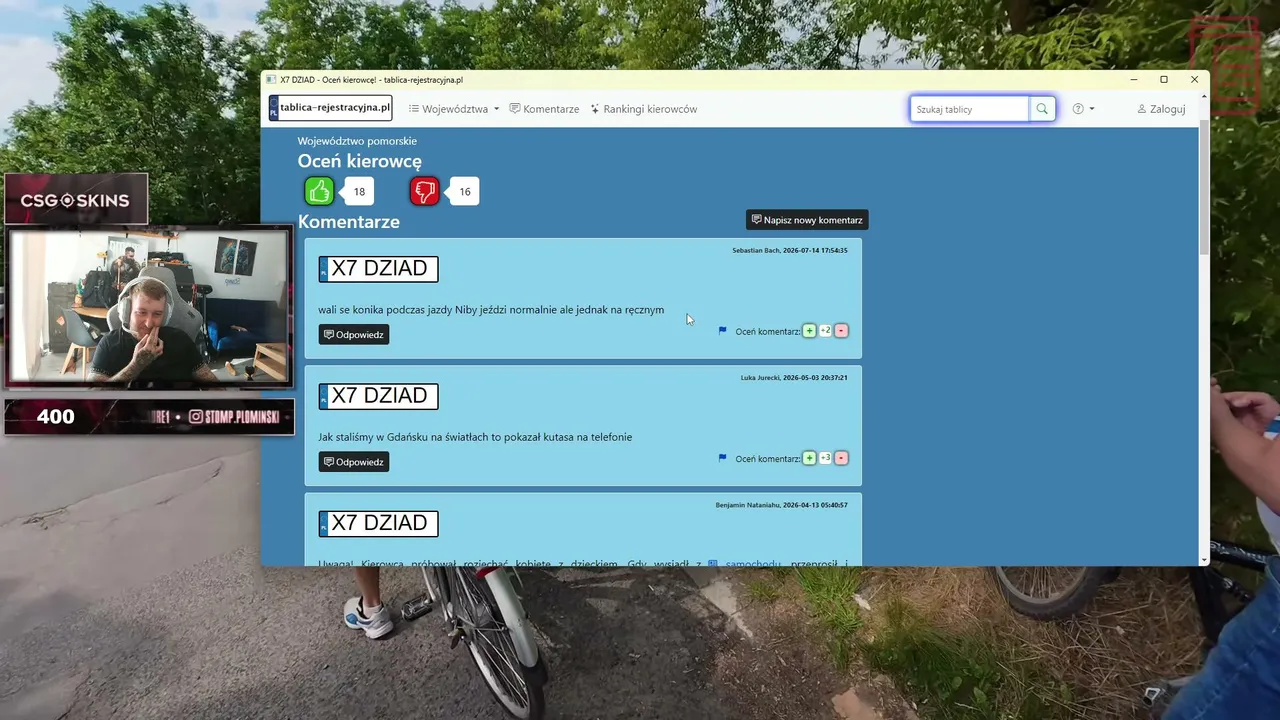Click the Oceń kierowcę heading
This screenshot has width=1280, height=720.
point(360,161)
